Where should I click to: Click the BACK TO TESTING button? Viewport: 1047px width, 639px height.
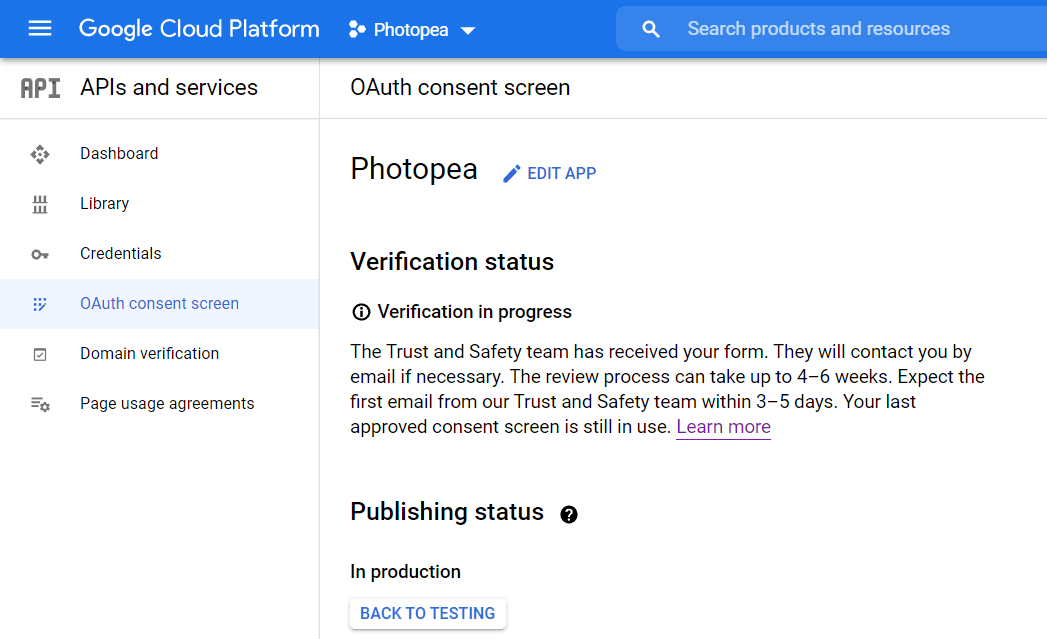pos(427,614)
